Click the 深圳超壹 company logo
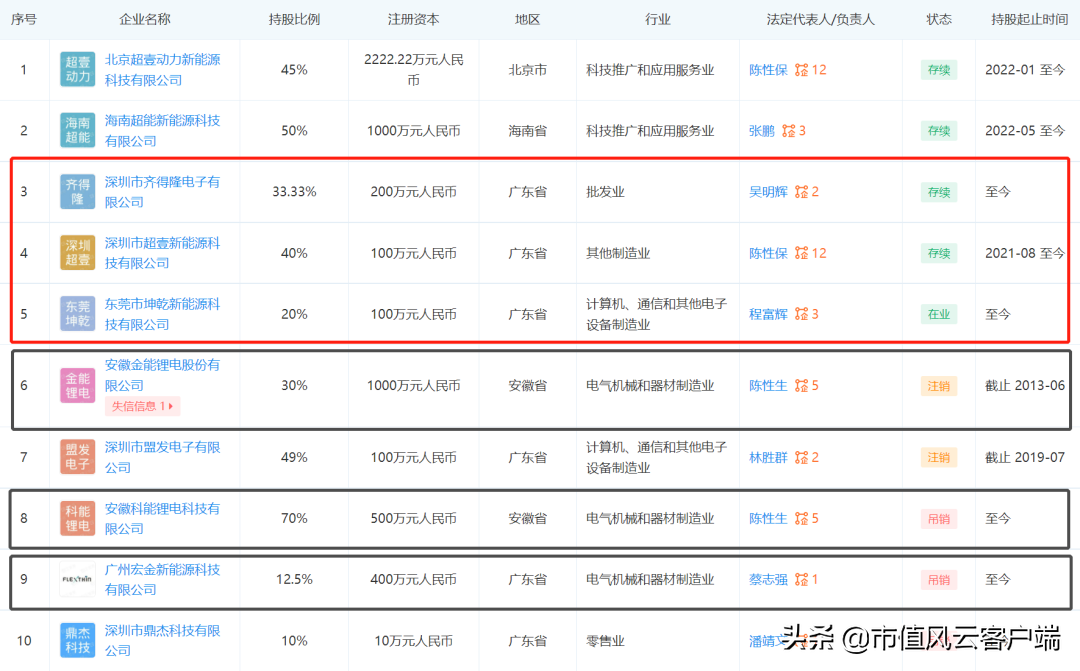Image resolution: width=1080 pixels, height=671 pixels. tap(77, 253)
